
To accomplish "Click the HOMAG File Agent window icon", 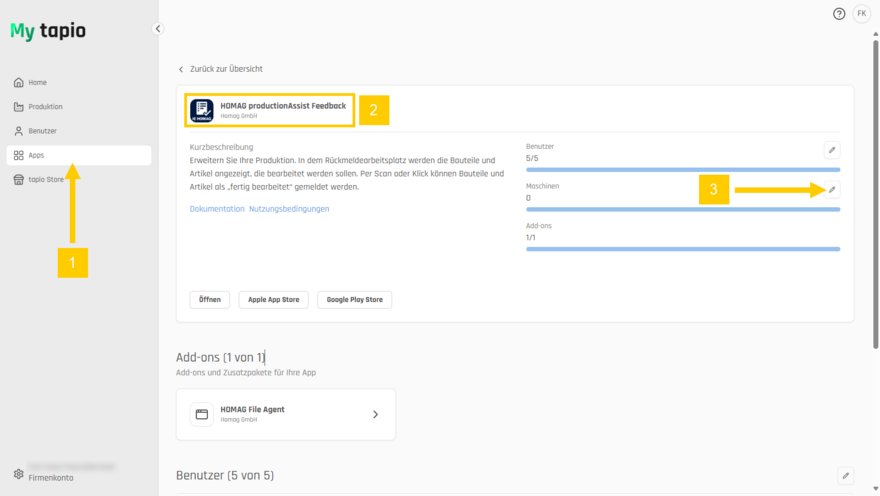I will pyautogui.click(x=201, y=415).
